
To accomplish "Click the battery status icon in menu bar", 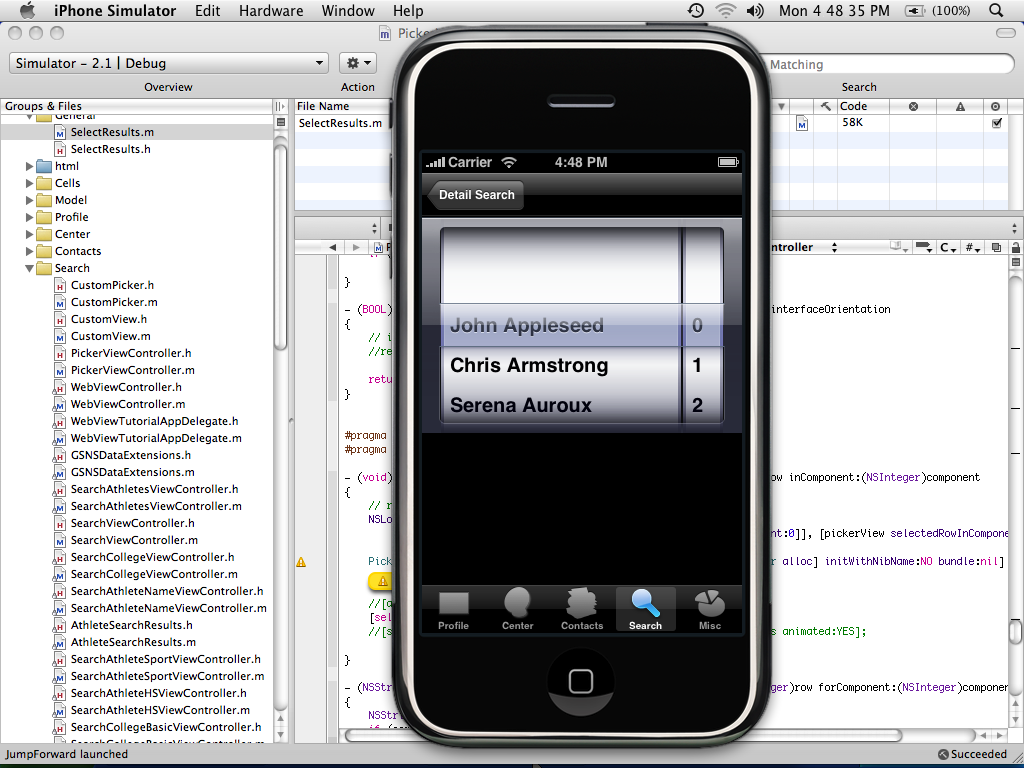I will (915, 10).
